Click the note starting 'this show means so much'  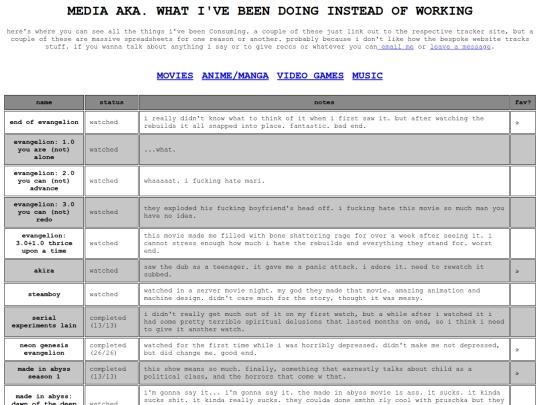tap(324, 373)
